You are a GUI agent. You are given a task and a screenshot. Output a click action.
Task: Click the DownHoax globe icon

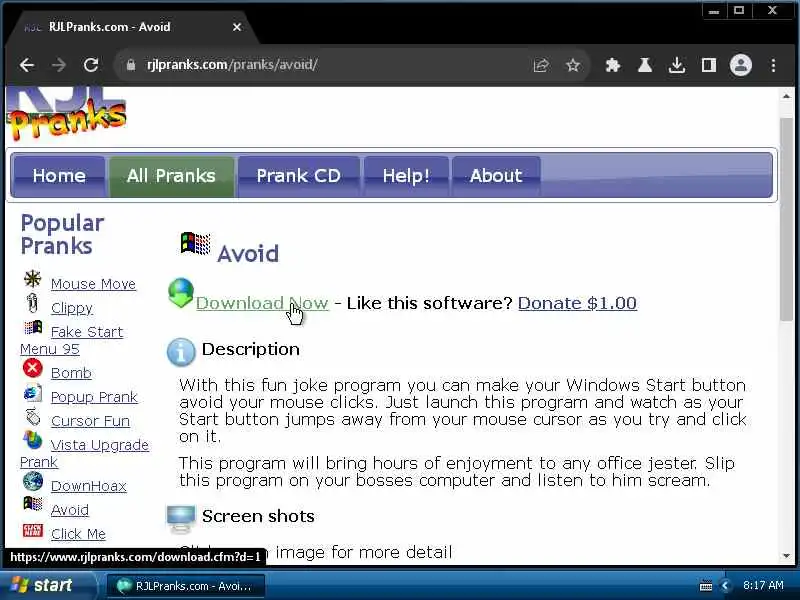tap(33, 481)
